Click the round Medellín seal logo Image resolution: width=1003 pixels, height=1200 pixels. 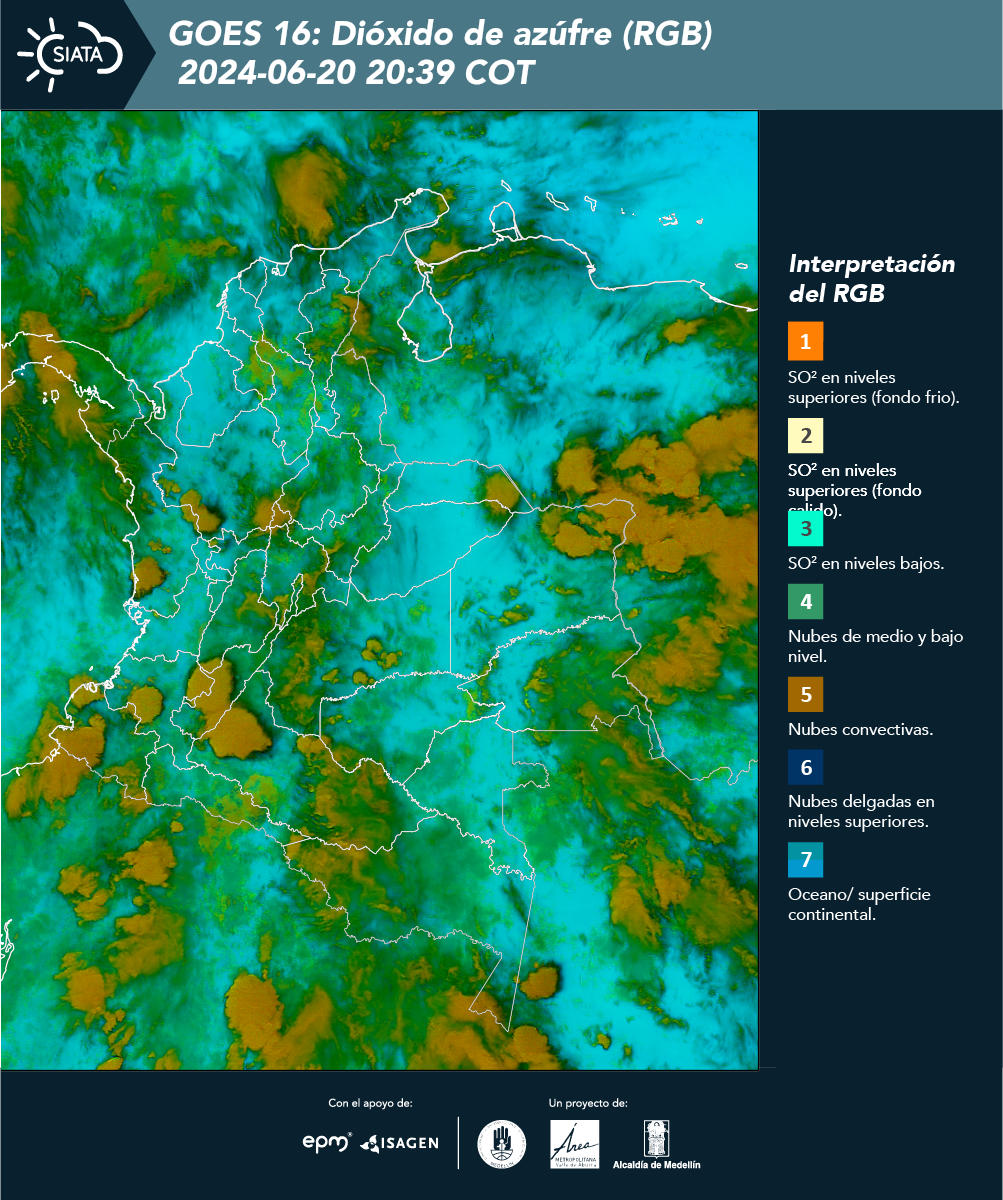502,1144
